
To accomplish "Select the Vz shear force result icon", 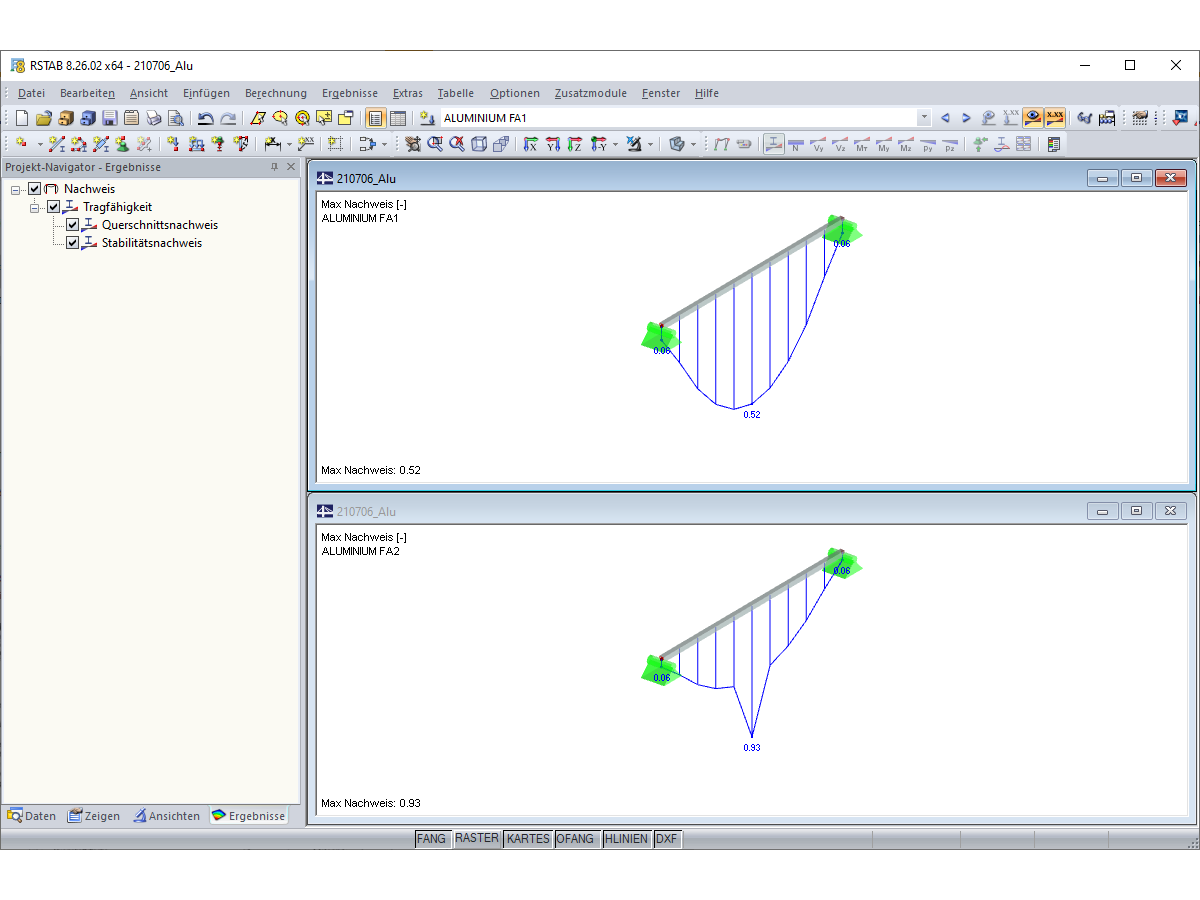I will [x=840, y=144].
